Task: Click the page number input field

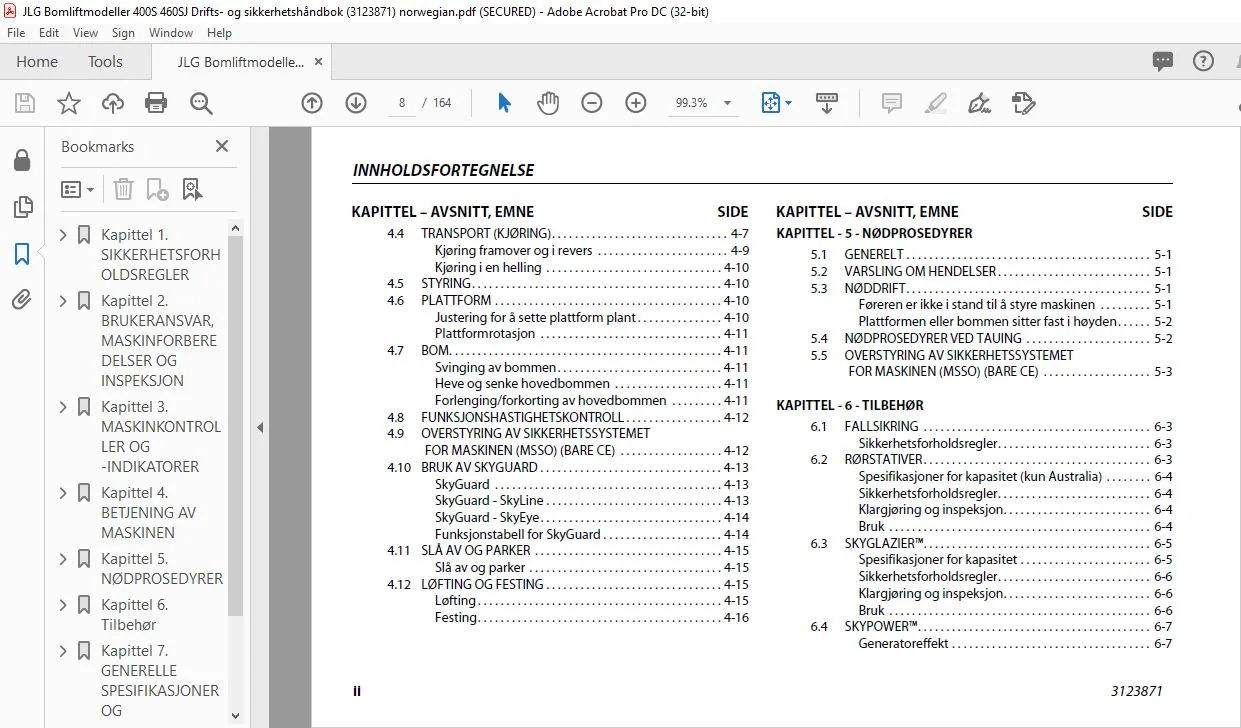Action: (x=401, y=103)
